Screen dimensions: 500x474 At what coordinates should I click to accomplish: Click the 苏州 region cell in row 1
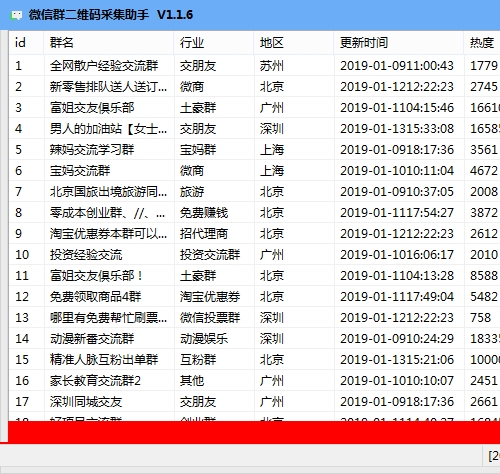click(294, 66)
